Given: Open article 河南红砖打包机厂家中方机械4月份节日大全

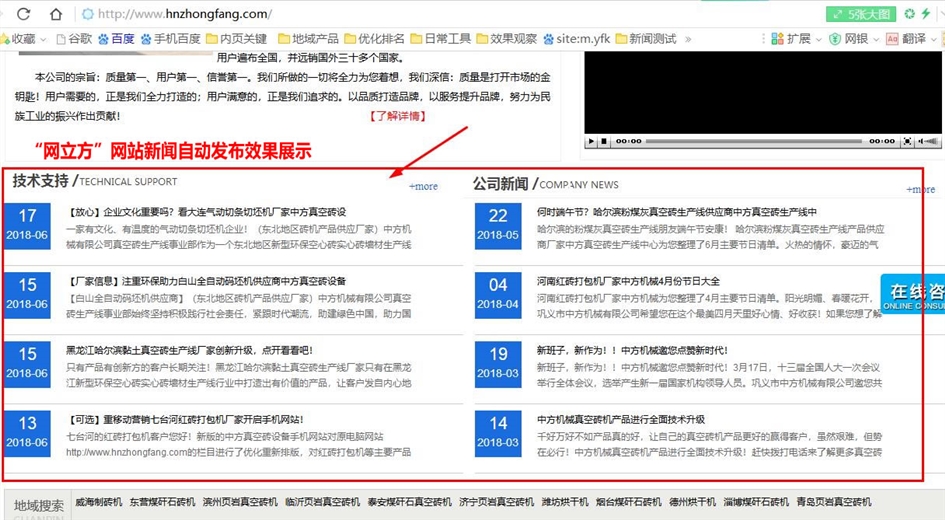Looking at the screenshot, I should (x=628, y=281).
